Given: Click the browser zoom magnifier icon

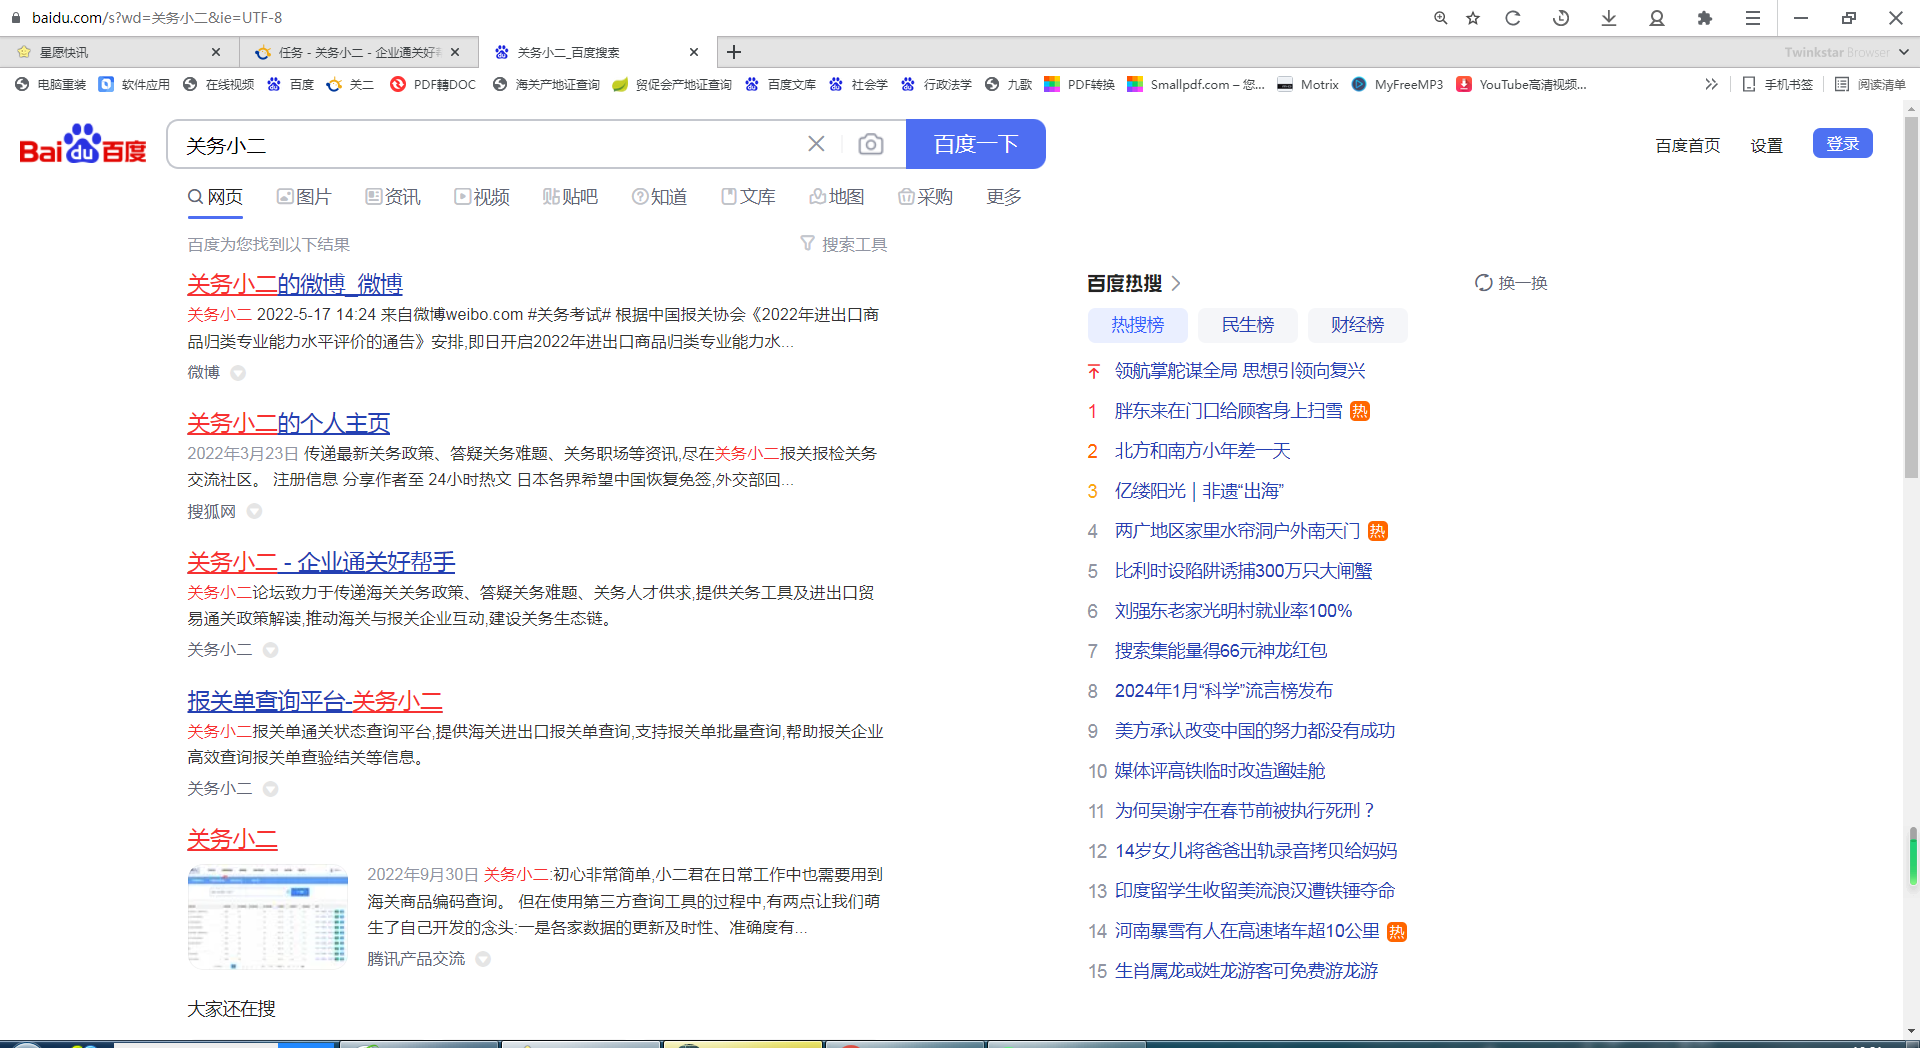Looking at the screenshot, I should coord(1440,18).
